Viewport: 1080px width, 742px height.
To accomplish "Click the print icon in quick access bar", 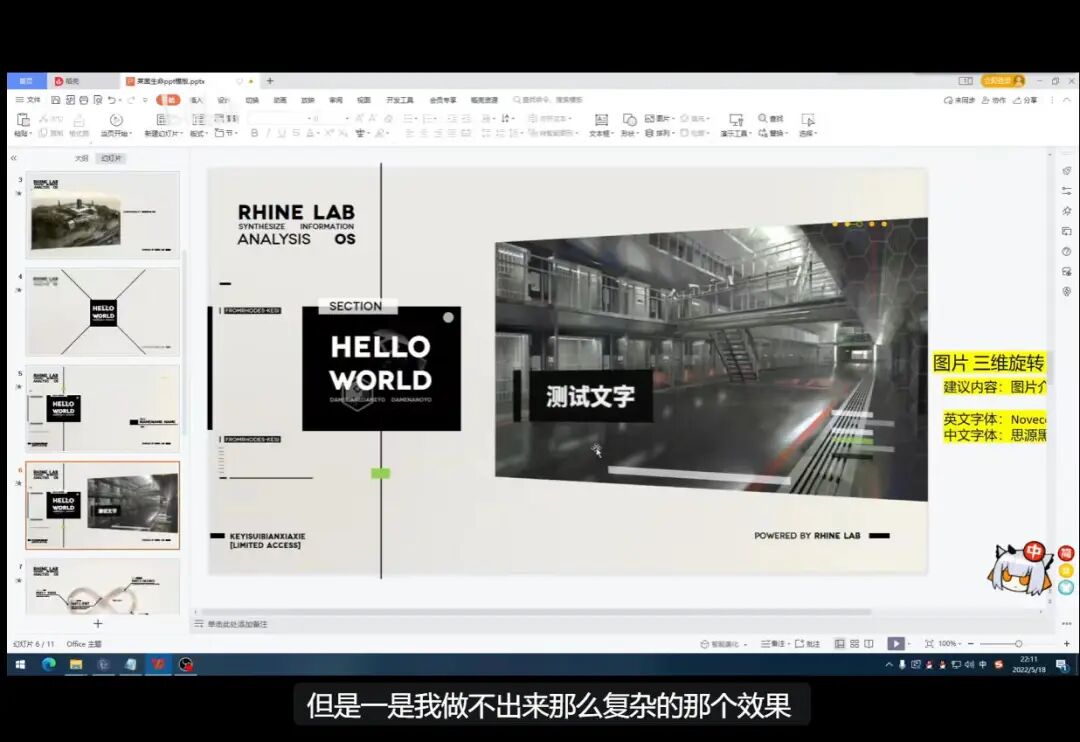I will click(84, 100).
